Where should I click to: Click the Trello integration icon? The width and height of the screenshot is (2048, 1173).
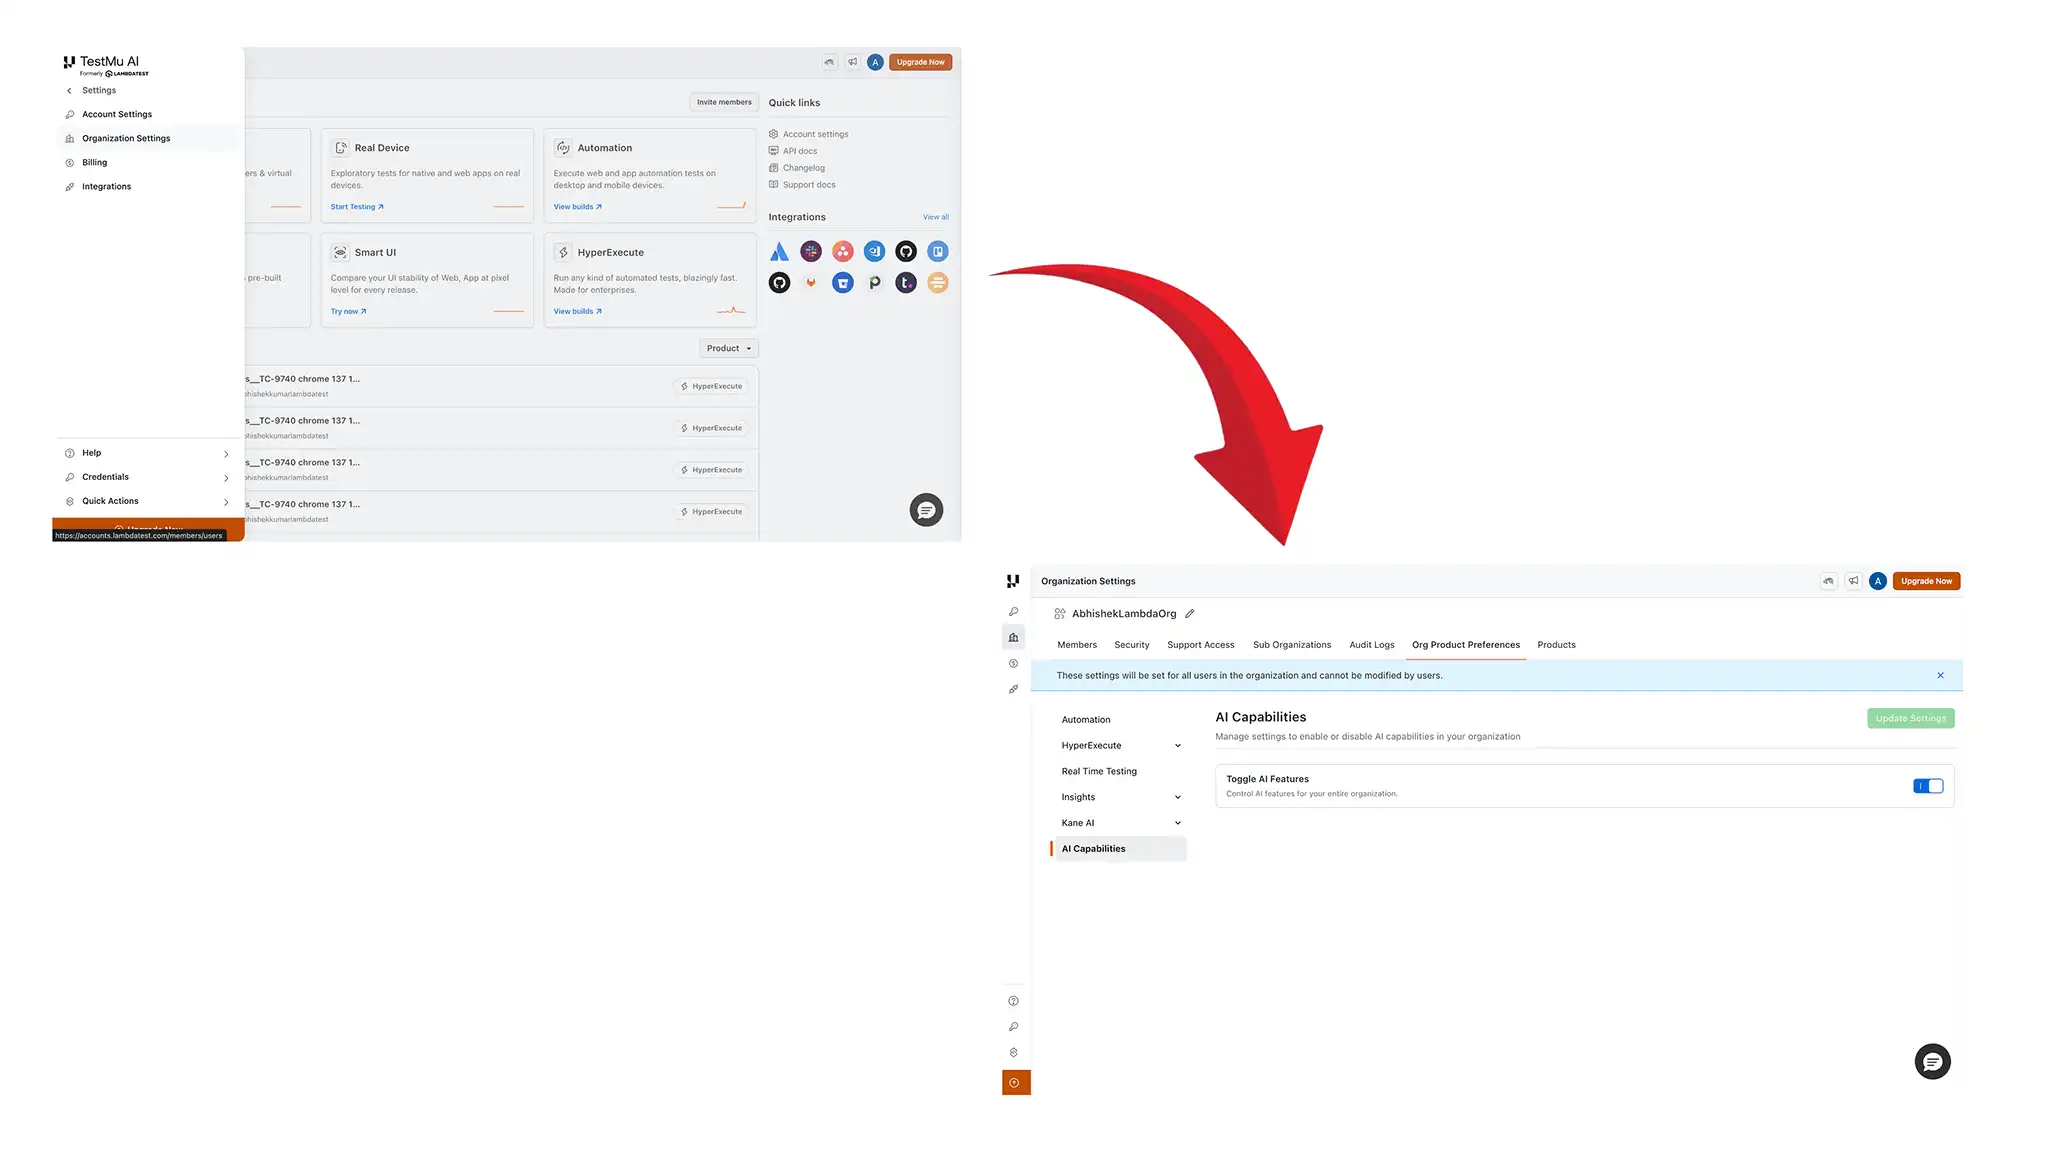938,251
